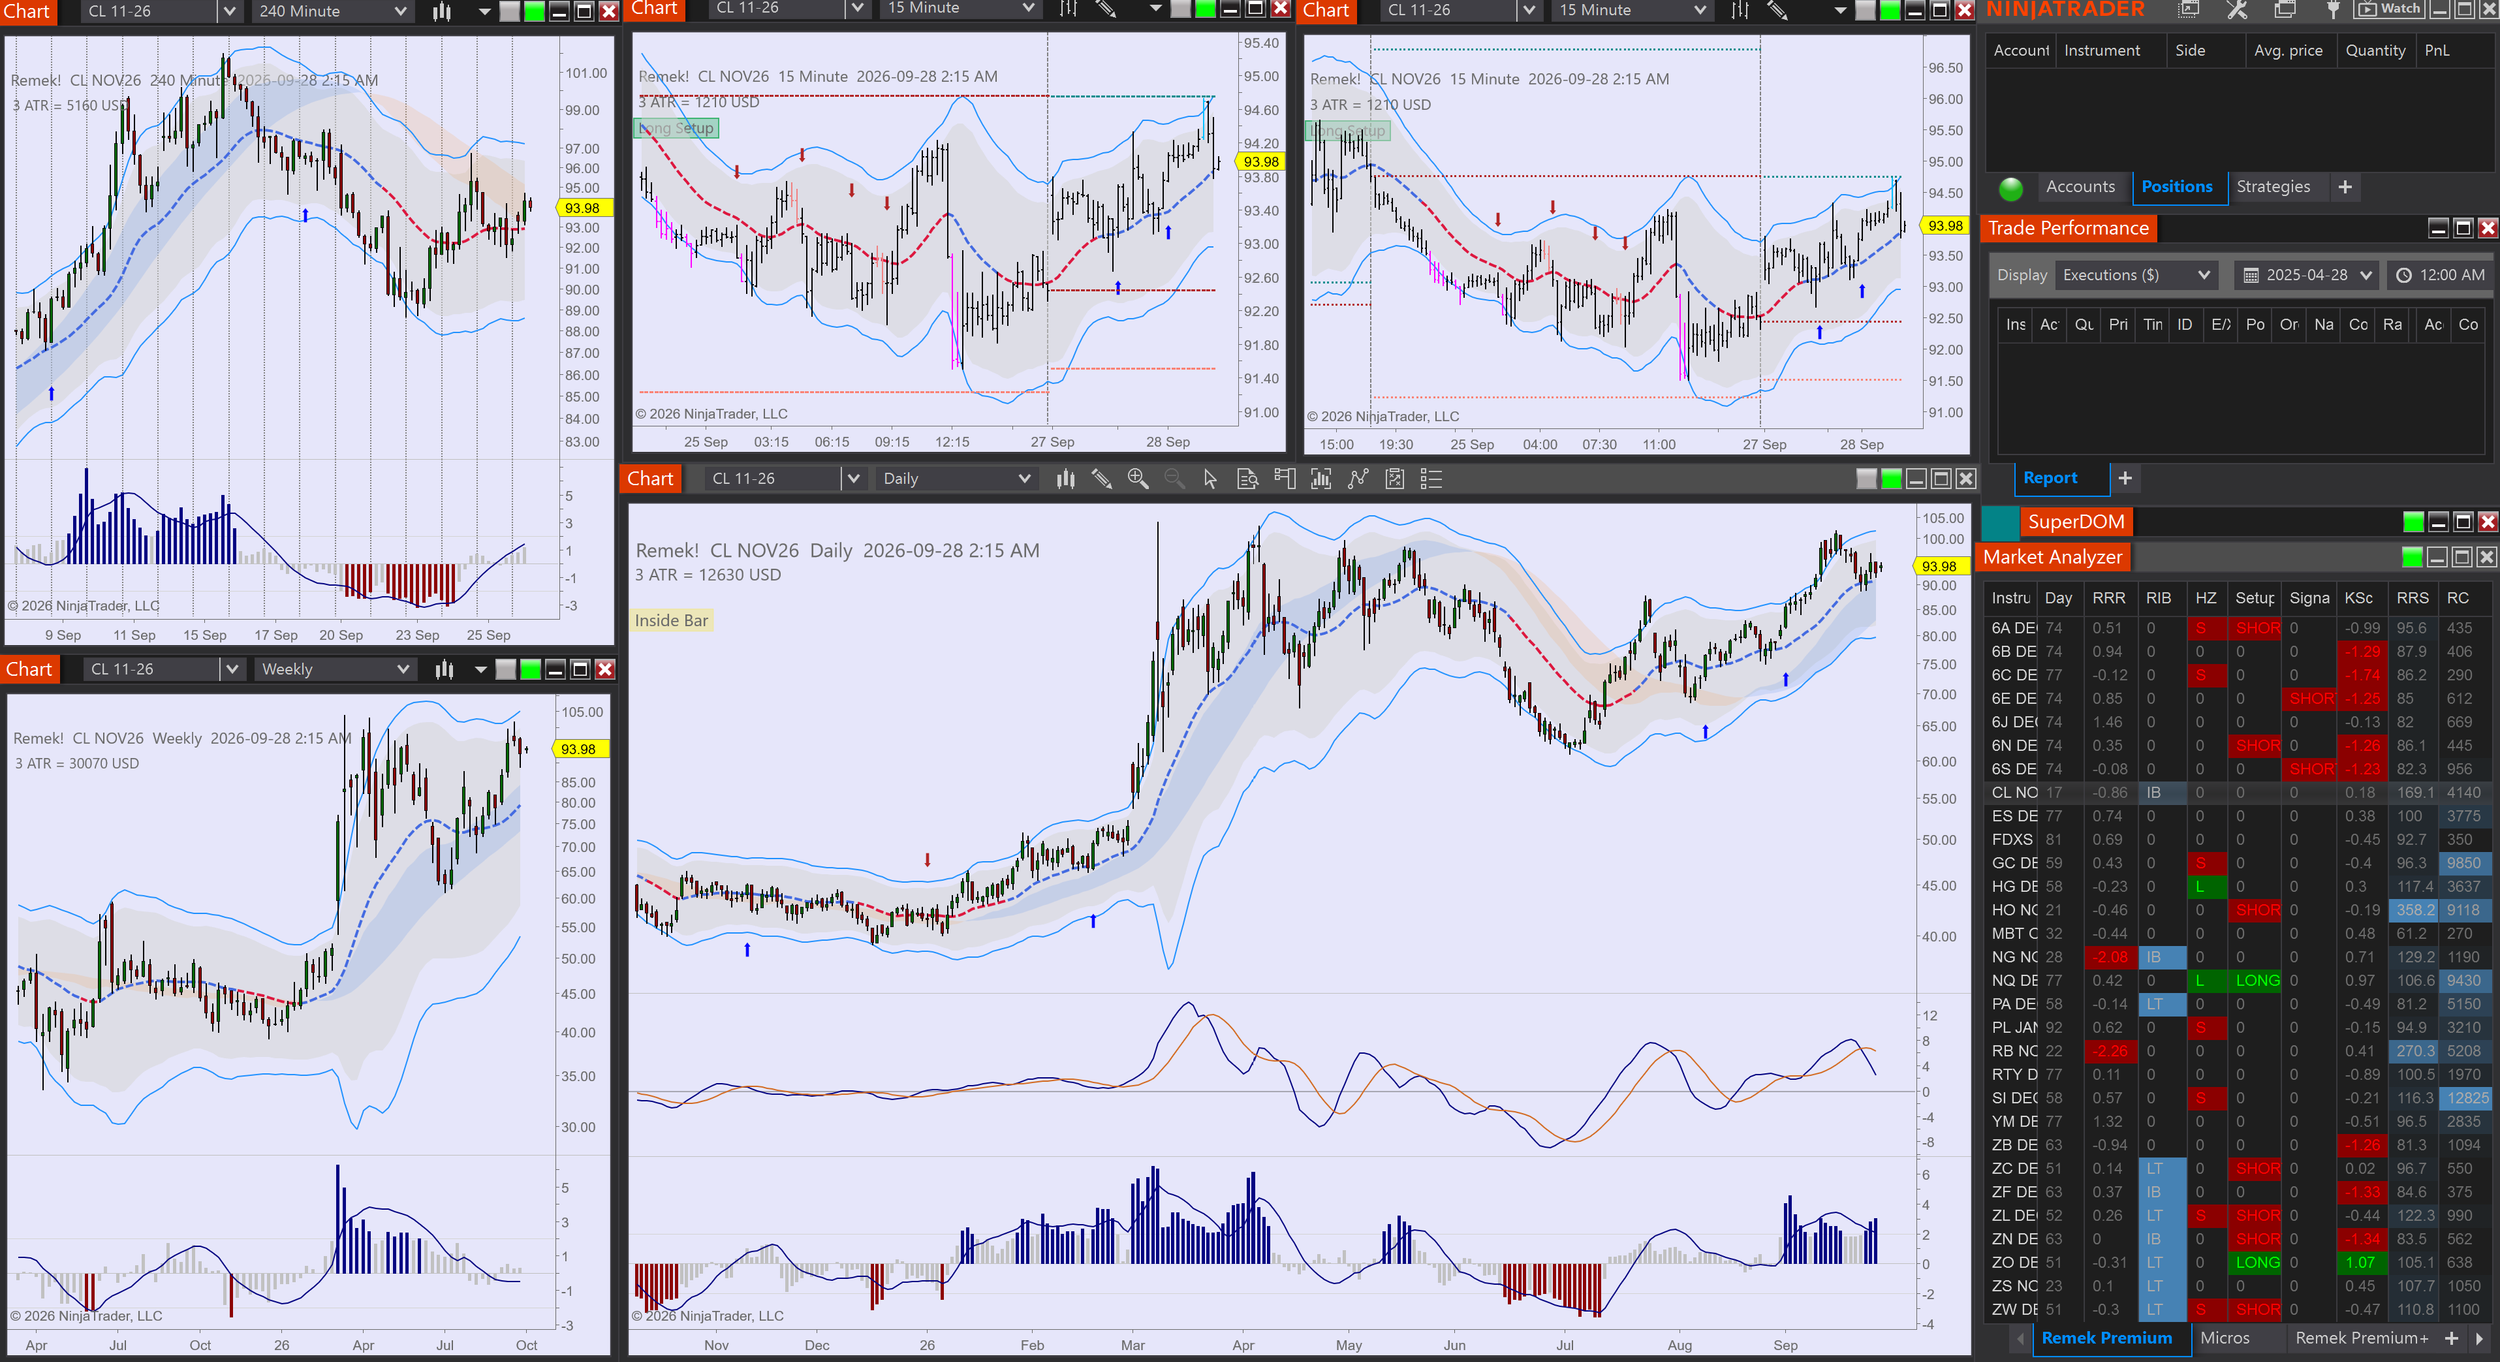Open the 240 Minute interval dropdown
This screenshot has width=2500, height=1362.
(x=333, y=11)
